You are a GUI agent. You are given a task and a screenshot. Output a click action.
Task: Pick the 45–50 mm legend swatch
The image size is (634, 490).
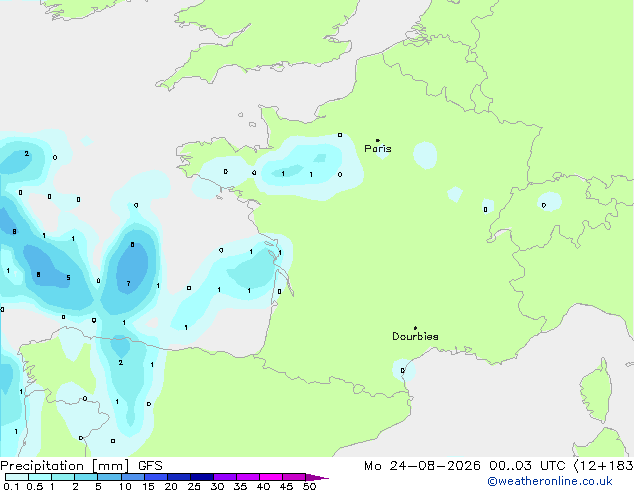tap(294, 477)
